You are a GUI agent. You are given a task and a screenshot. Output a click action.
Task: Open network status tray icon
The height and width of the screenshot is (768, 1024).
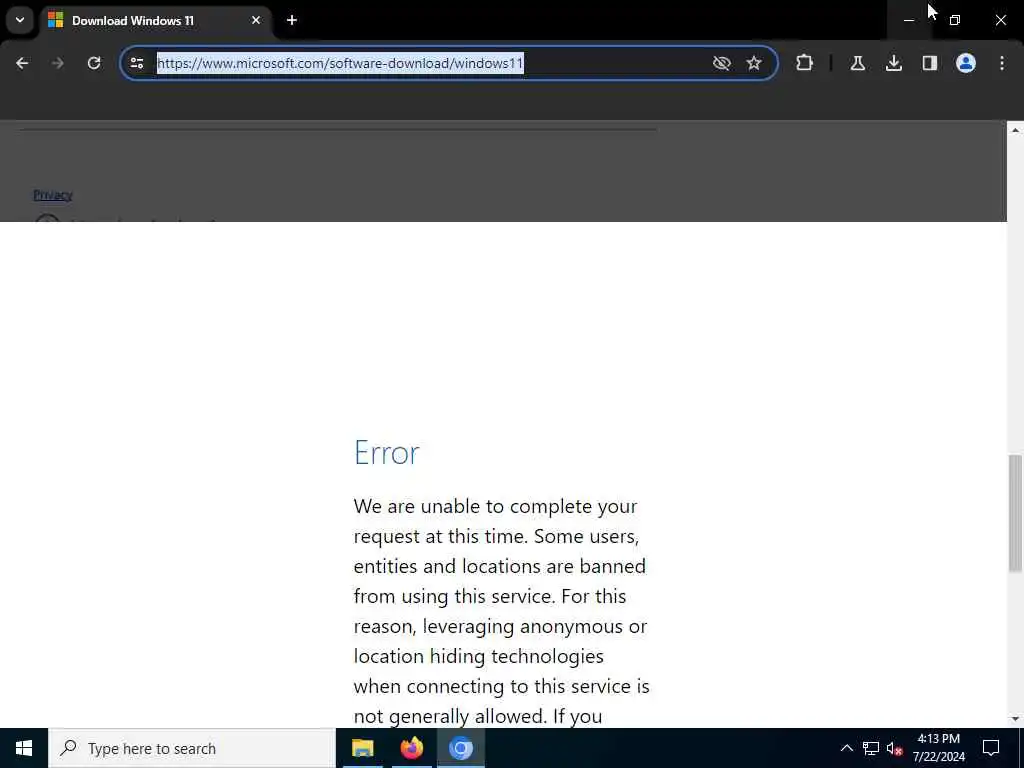click(871, 748)
